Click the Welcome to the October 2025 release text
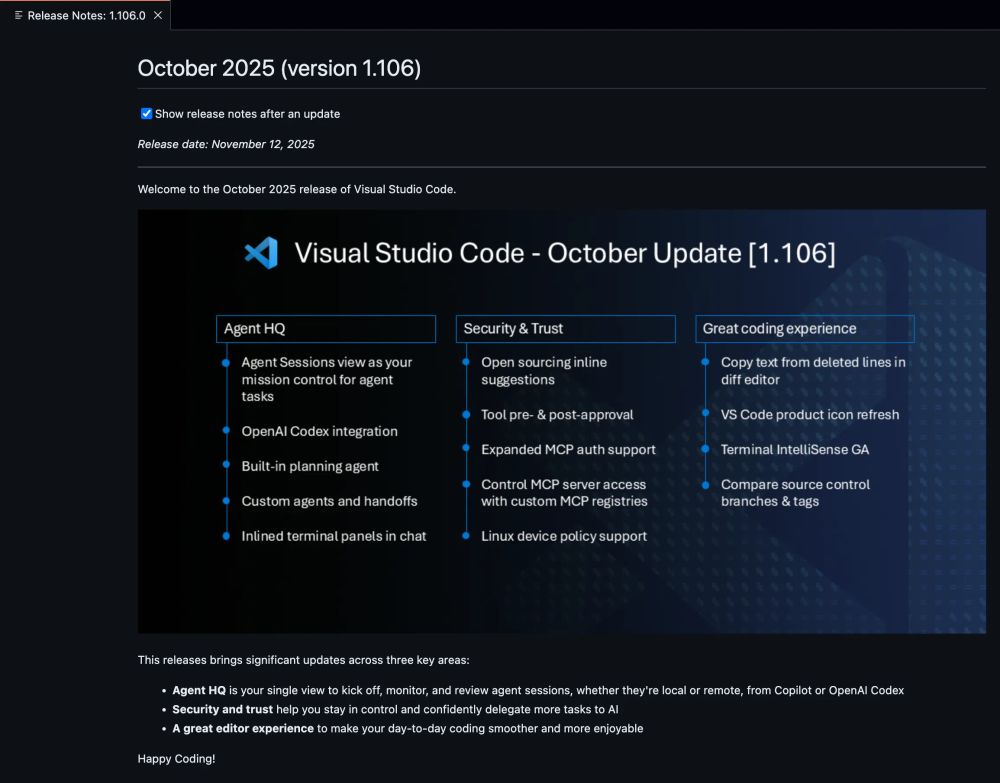The width and height of the screenshot is (1000, 783). click(297, 189)
